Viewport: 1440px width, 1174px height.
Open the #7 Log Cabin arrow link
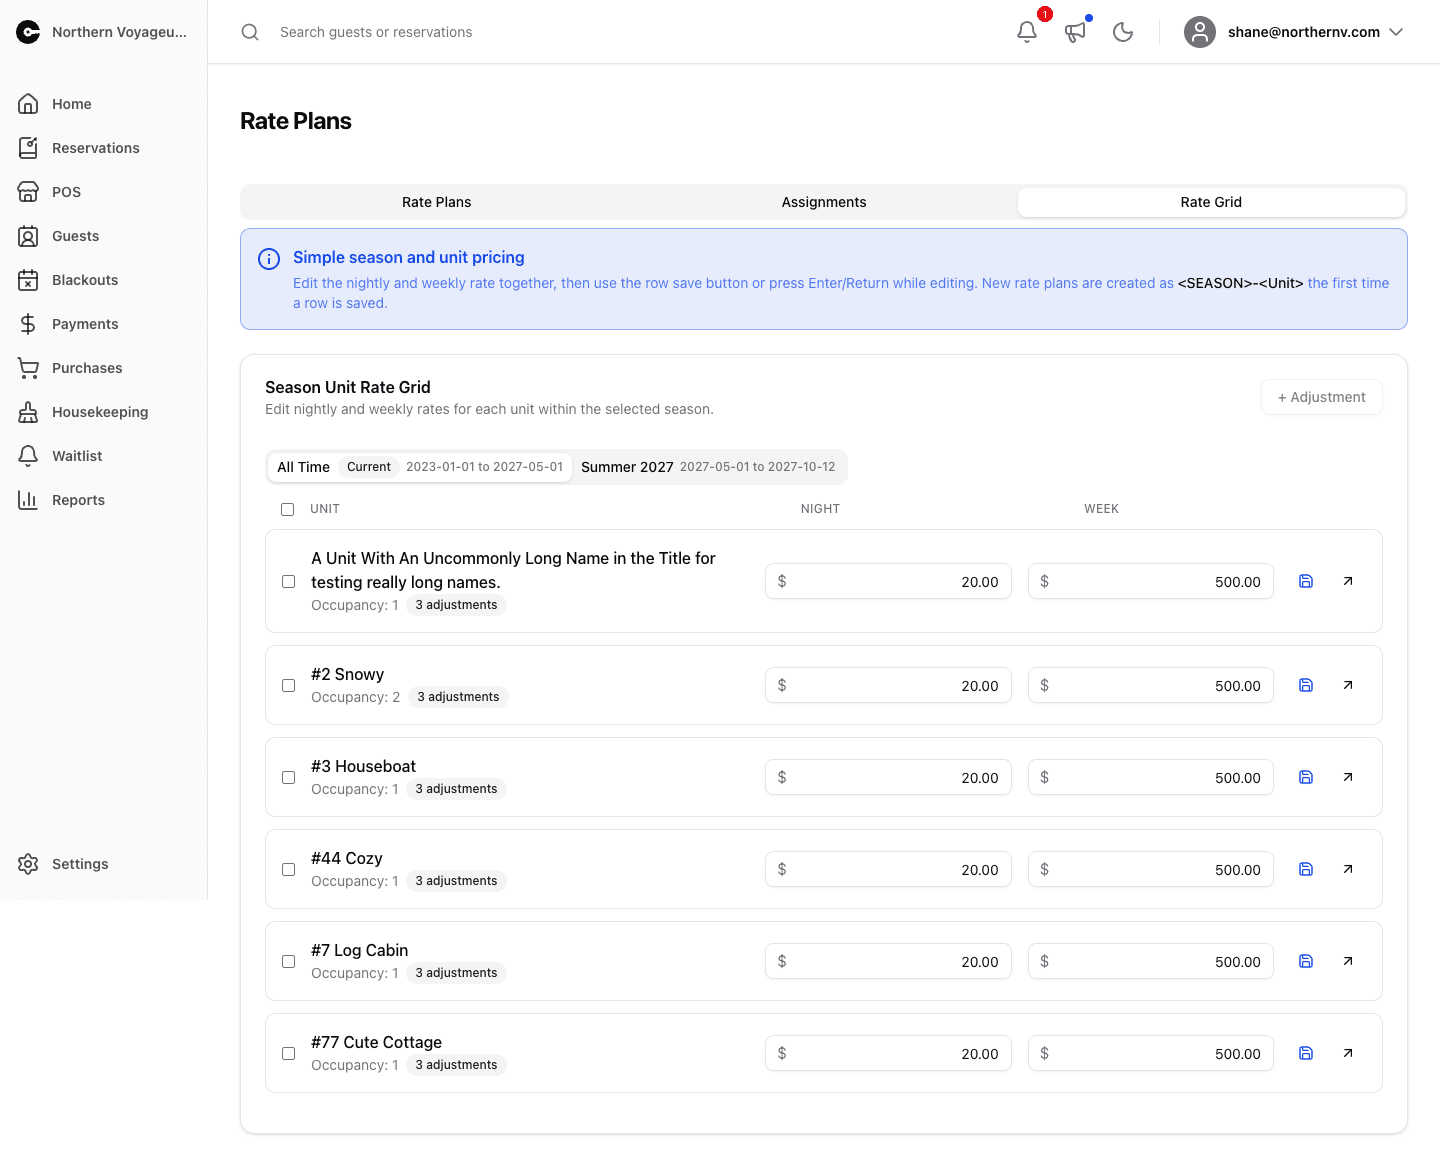pyautogui.click(x=1348, y=961)
